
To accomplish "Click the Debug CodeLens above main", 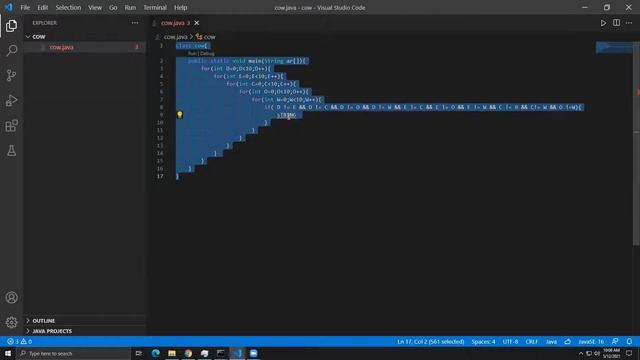I will pyautogui.click(x=207, y=53).
